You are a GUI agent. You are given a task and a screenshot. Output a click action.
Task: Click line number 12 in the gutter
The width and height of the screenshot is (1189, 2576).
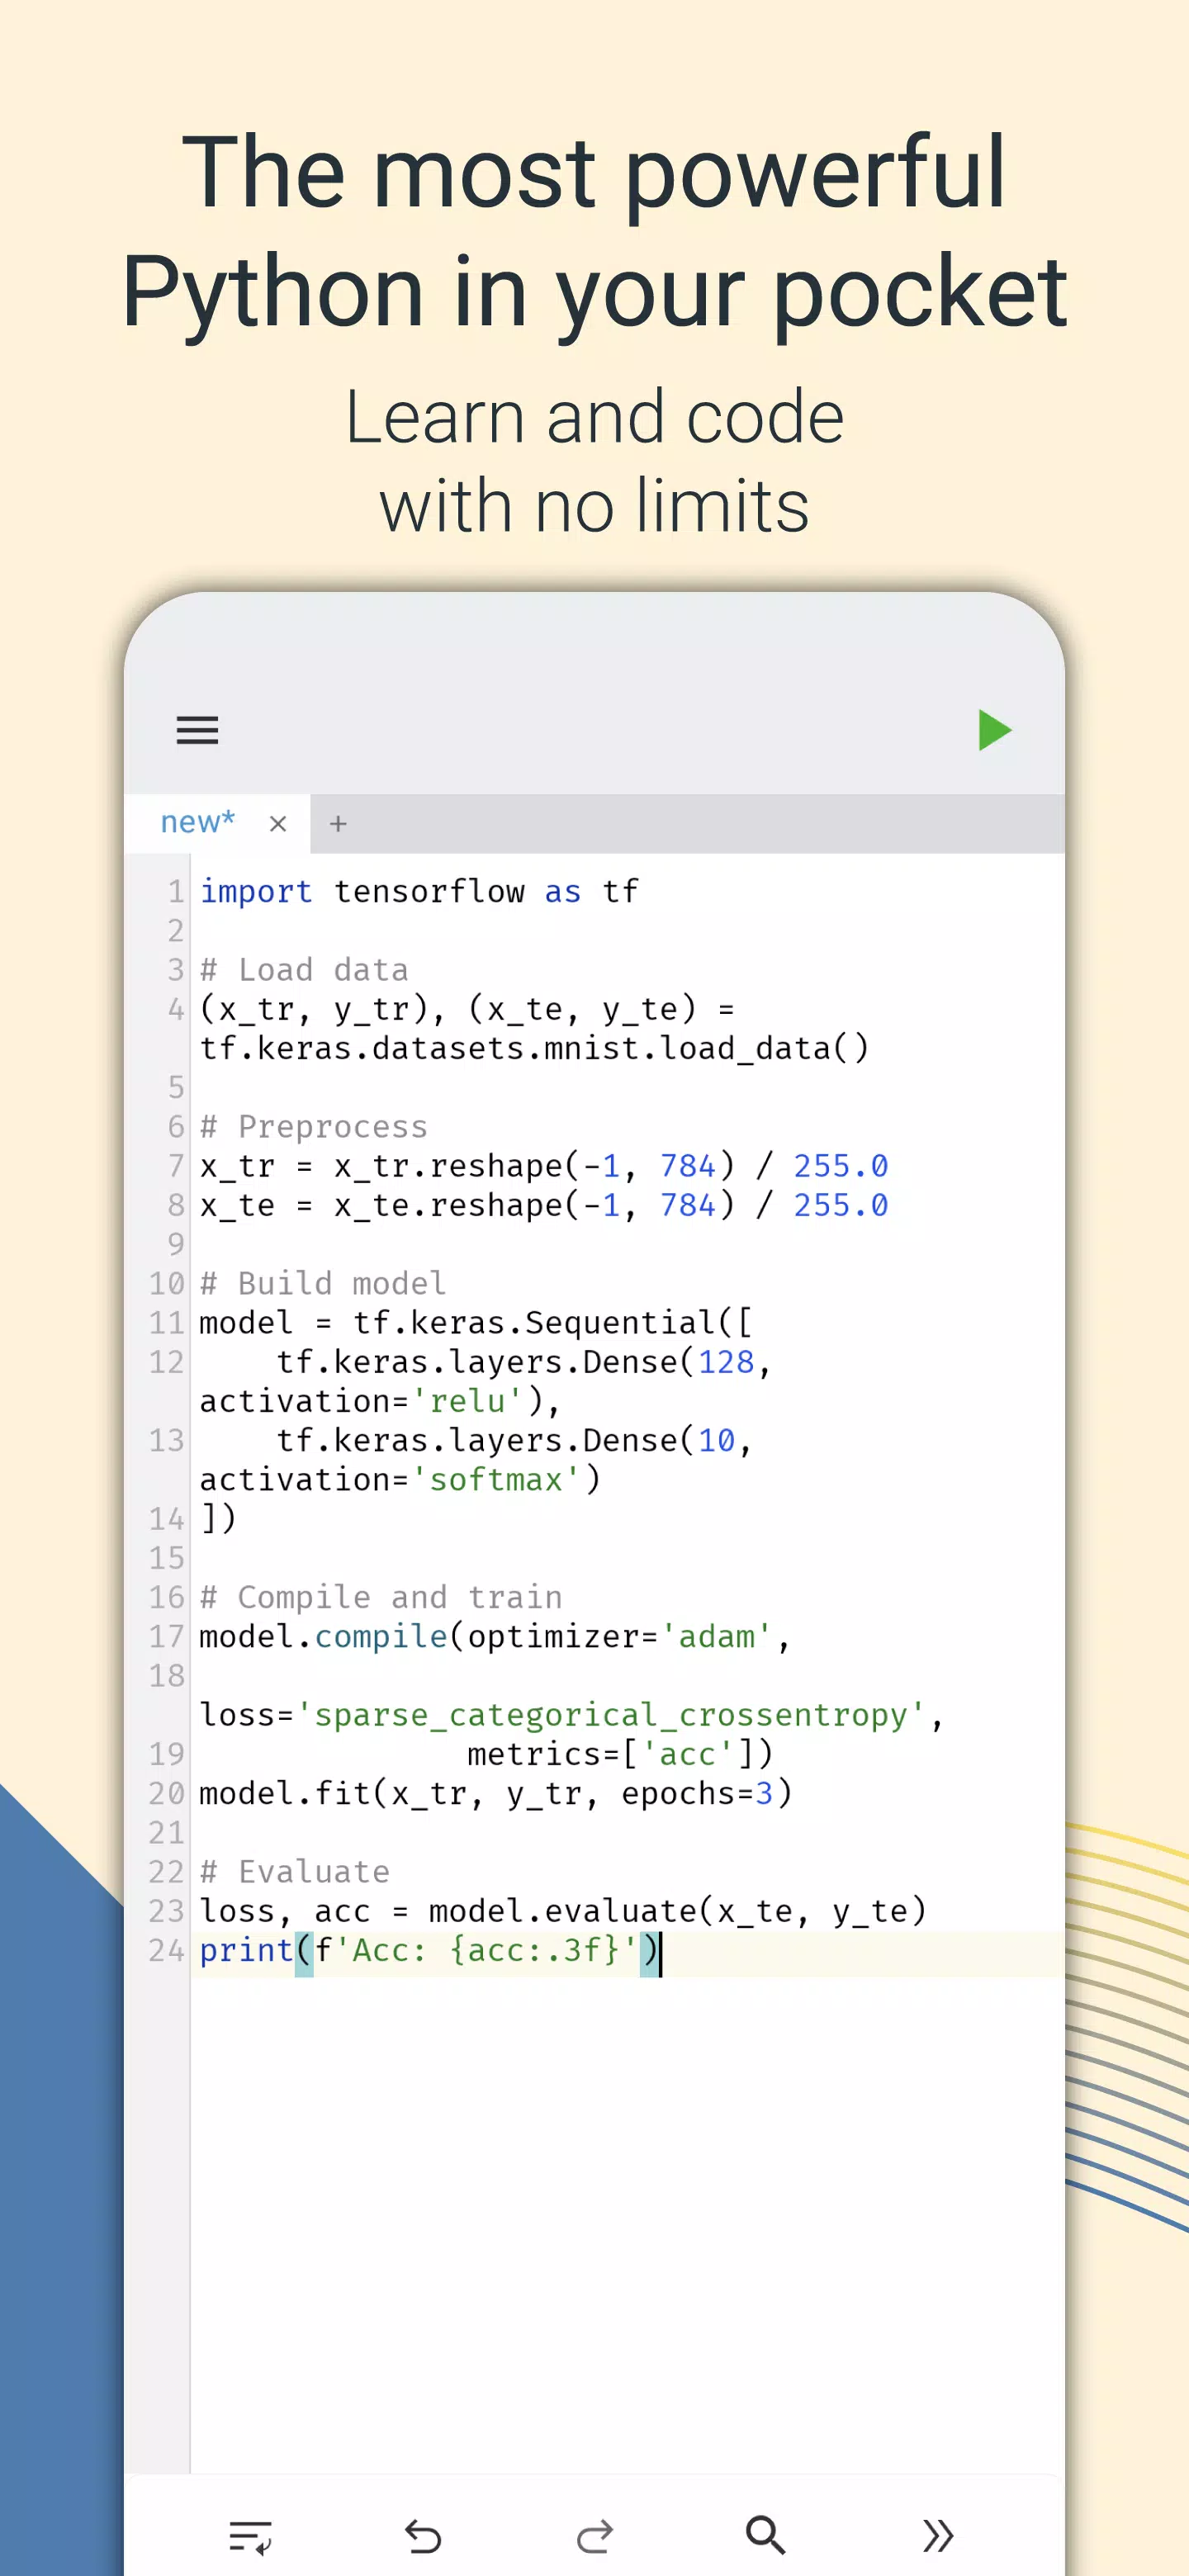point(167,1362)
